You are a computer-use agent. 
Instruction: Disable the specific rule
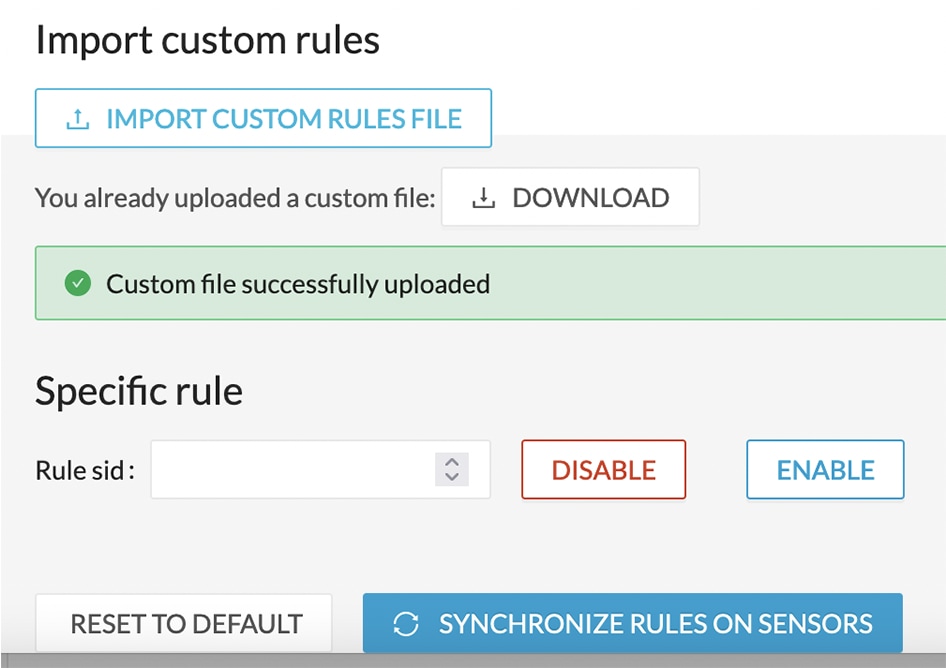click(603, 469)
